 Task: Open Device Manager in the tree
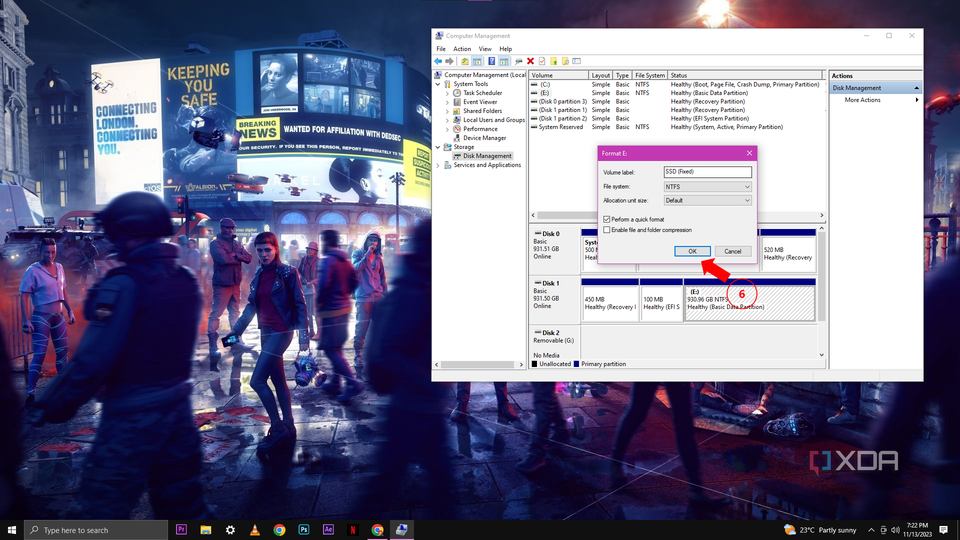point(484,138)
